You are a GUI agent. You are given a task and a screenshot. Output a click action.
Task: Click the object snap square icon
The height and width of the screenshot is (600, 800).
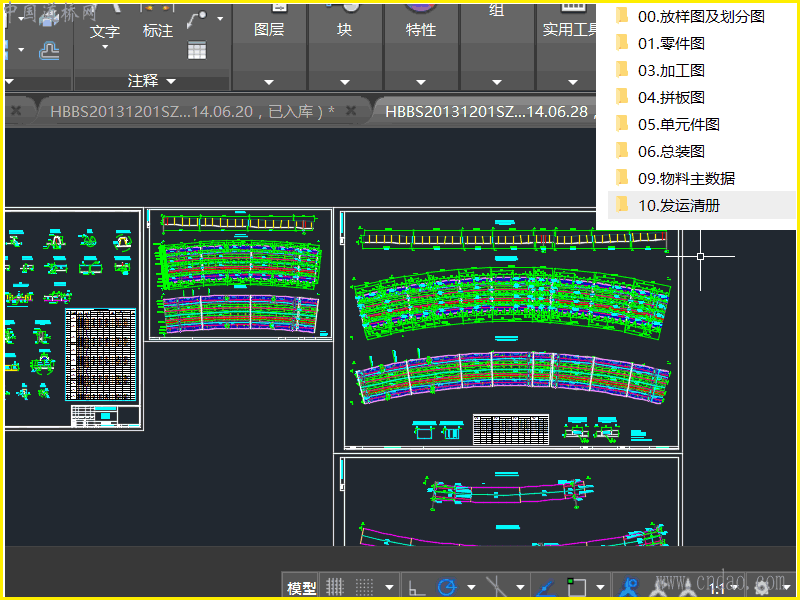(576, 587)
